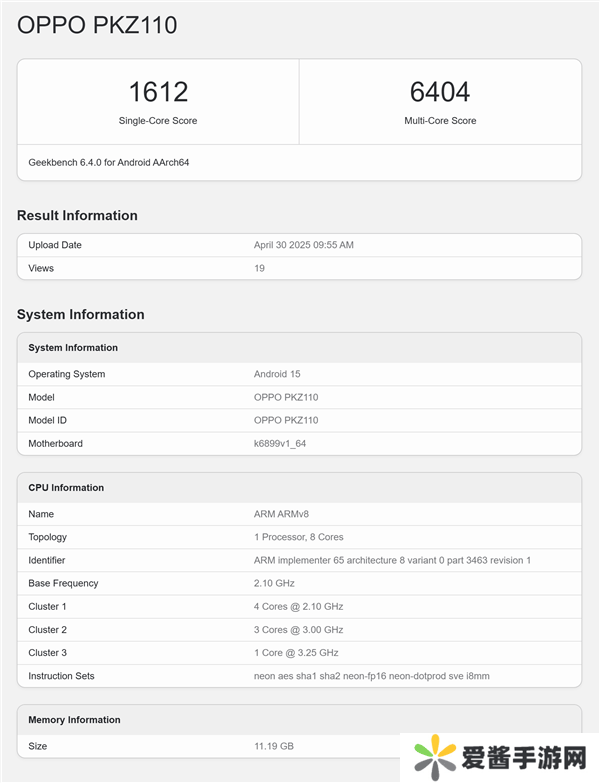Select the Android 15 operating system value
Image resolution: width=600 pixels, height=783 pixels.
coord(277,374)
